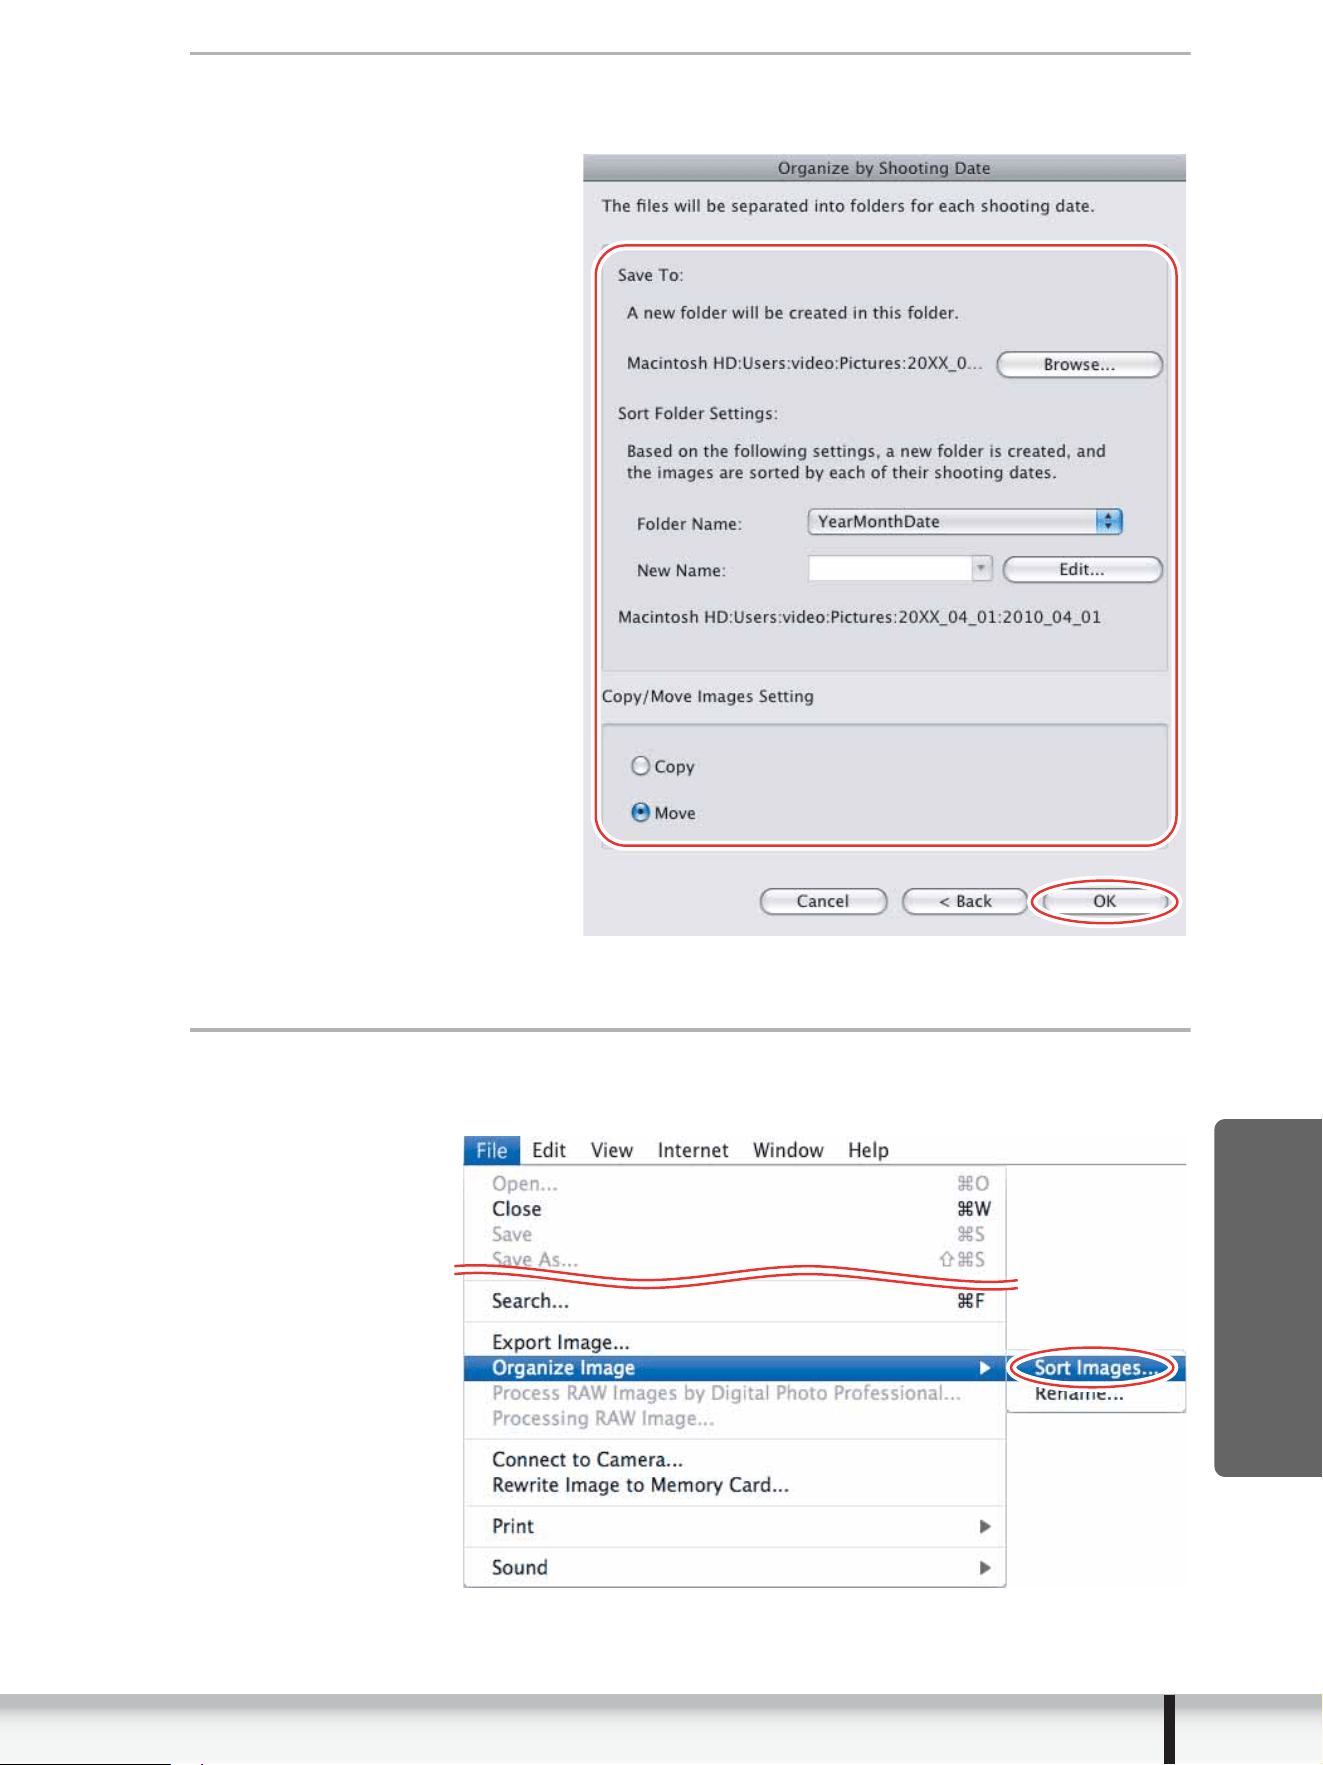Screen dimensions: 1323x1765
Task: Select Connect to Camera... menu entry
Action: [x=735, y=1459]
